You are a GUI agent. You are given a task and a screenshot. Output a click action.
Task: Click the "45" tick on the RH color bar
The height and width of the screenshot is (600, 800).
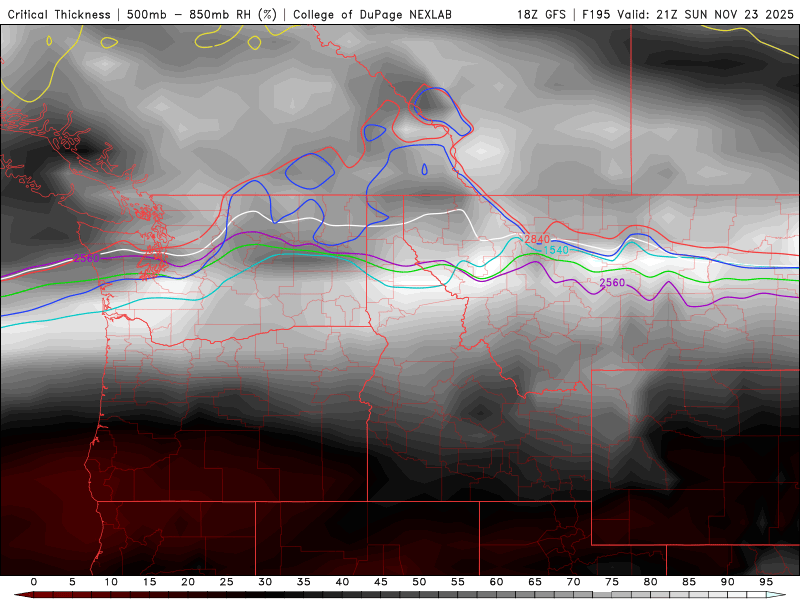tap(381, 582)
